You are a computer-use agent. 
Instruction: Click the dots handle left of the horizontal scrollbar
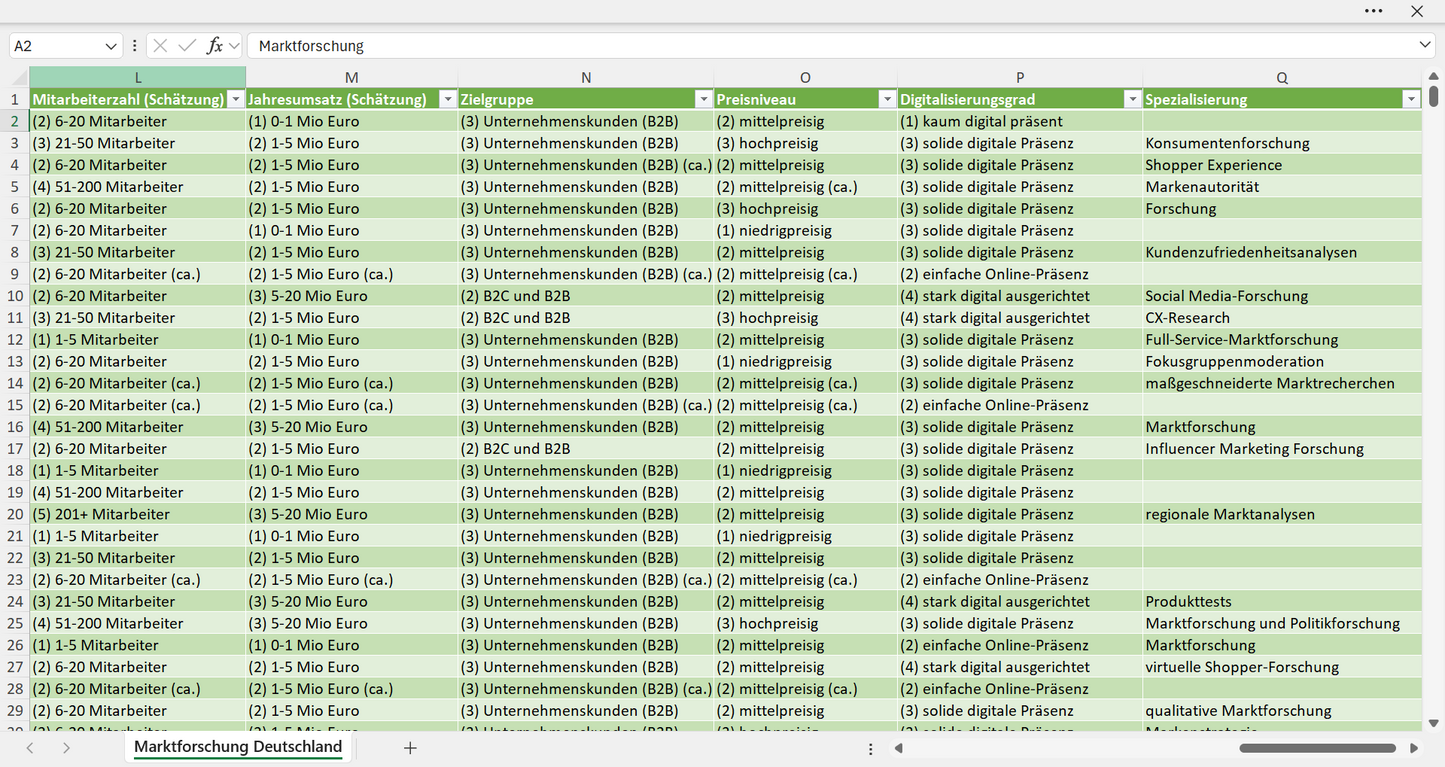tap(871, 748)
